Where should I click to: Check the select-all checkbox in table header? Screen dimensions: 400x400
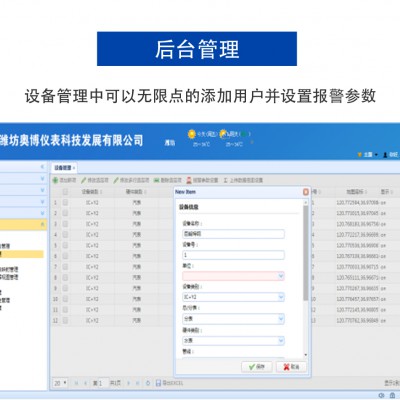click(x=65, y=191)
